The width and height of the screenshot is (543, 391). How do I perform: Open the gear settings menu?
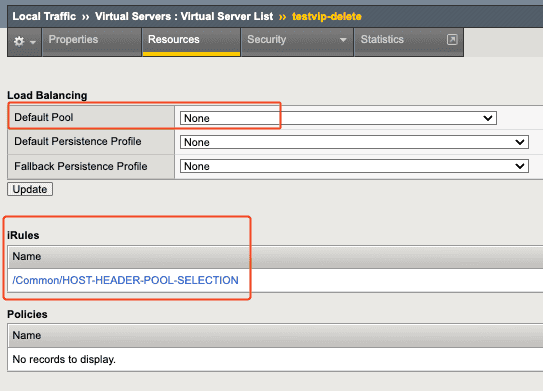24,42
